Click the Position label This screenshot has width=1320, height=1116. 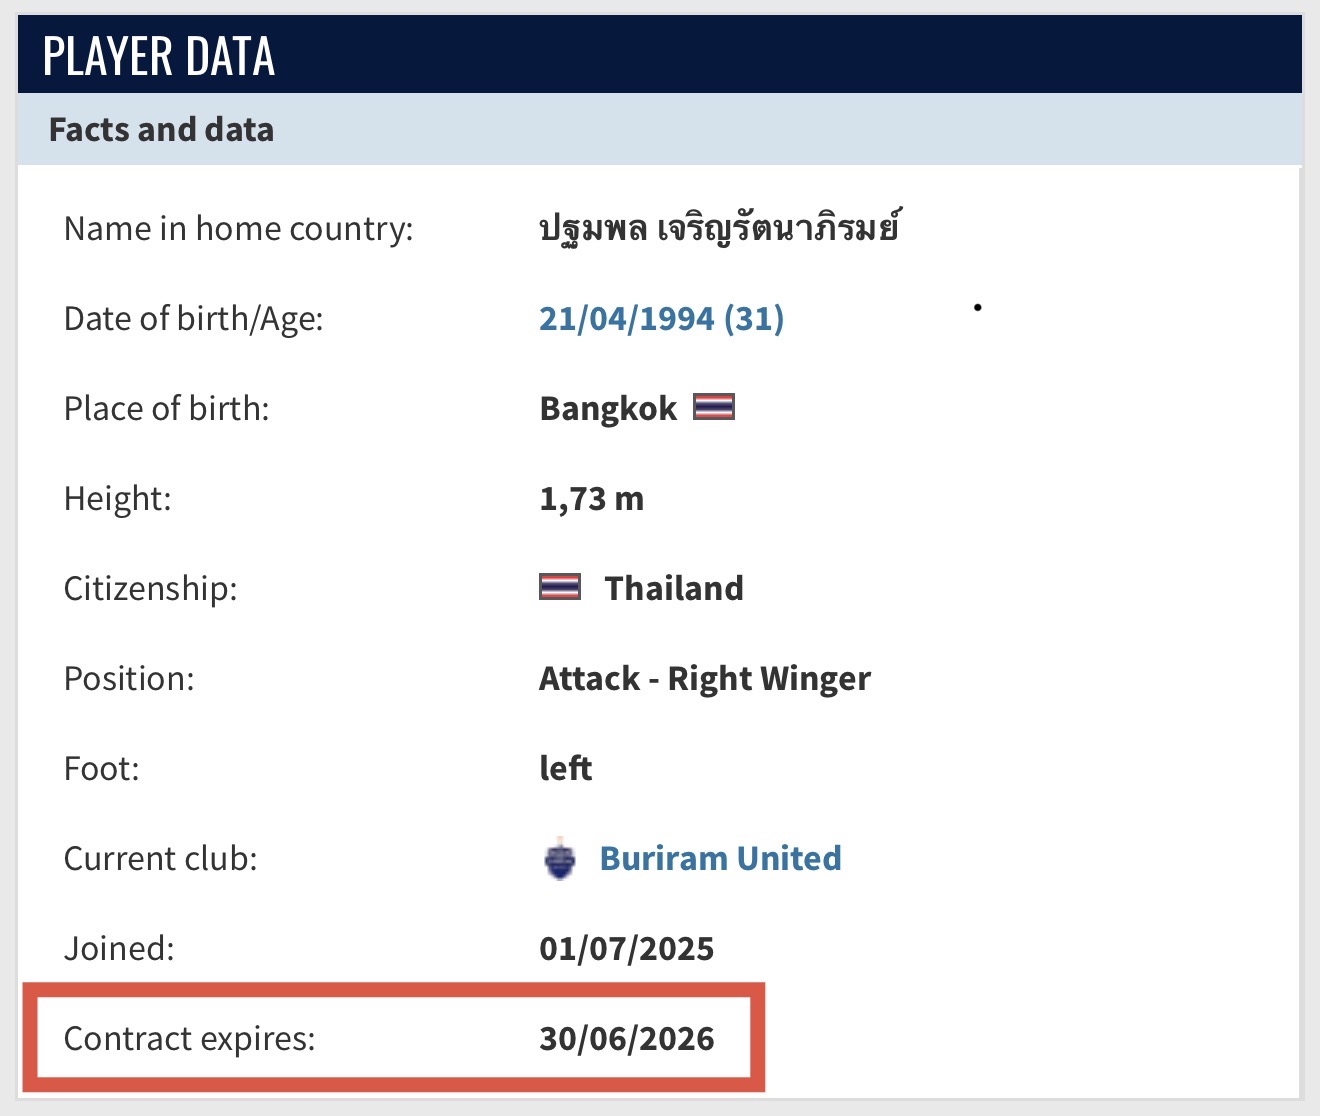pos(129,679)
